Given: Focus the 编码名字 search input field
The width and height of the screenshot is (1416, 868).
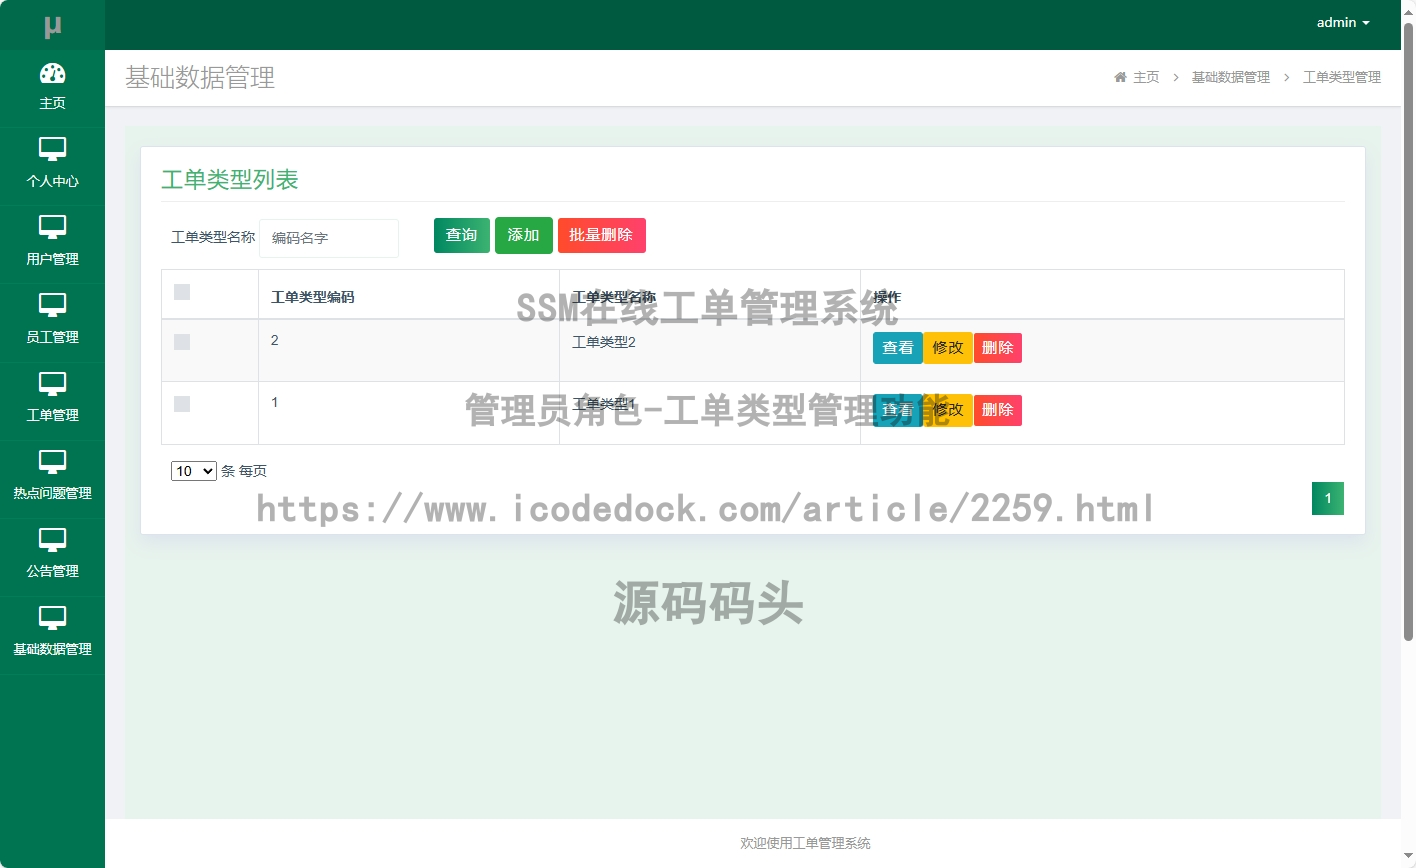Looking at the screenshot, I should (329, 238).
